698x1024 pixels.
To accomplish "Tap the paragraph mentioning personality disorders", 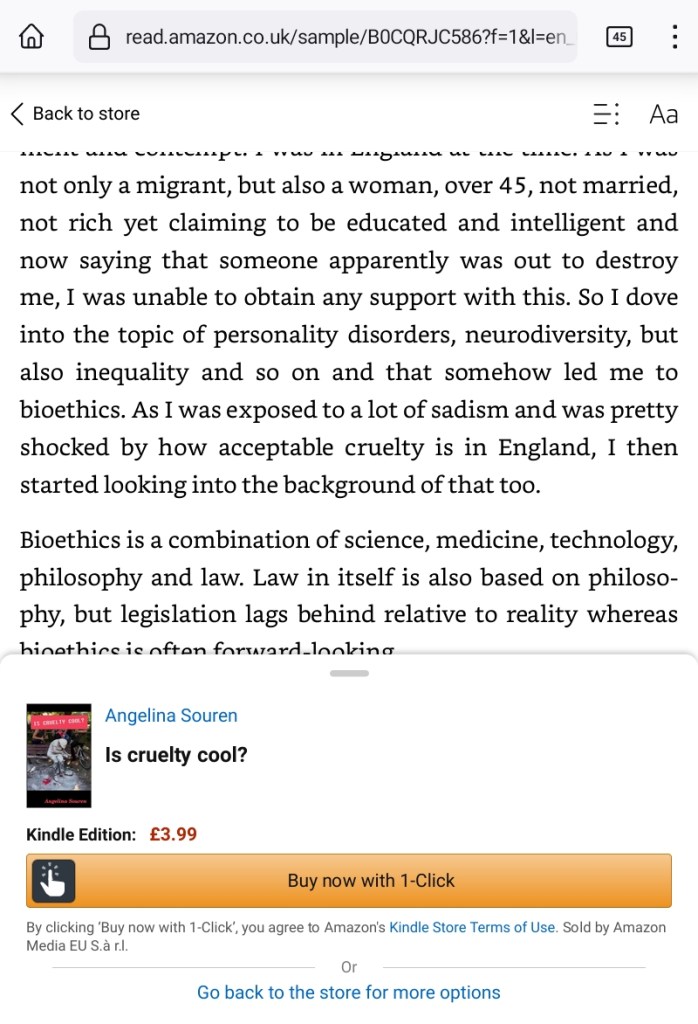I will click(349, 334).
